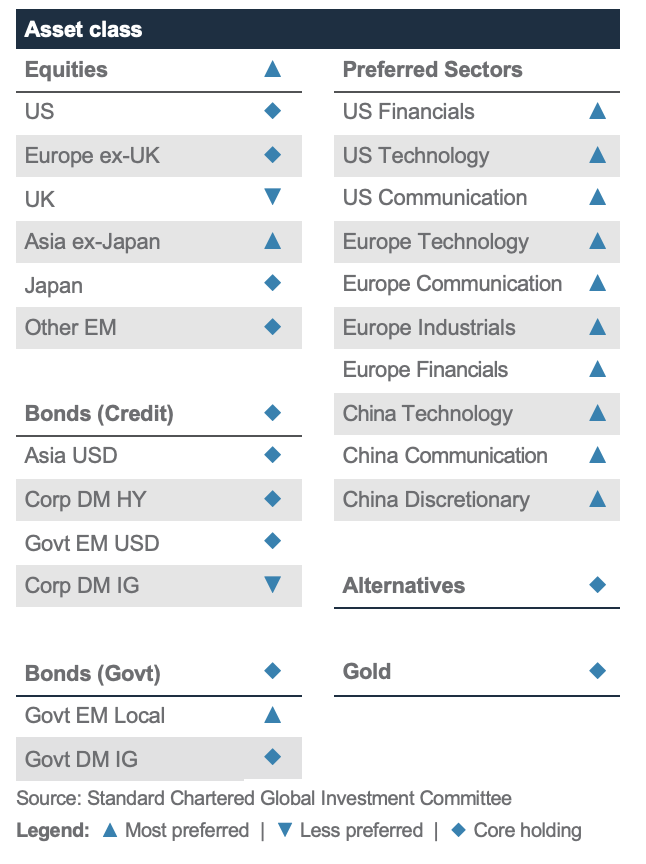Image resolution: width=646 pixels, height=864 pixels.
Task: Select the Bonds (Govt) section heading
Action: [x=93, y=673]
